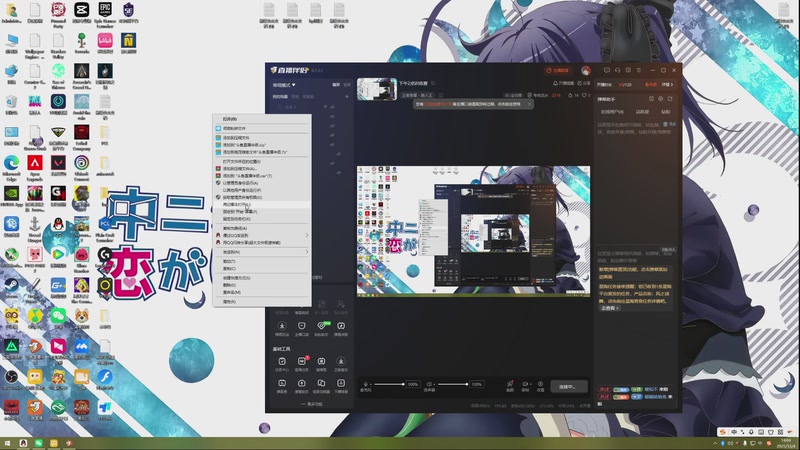Screen dimensions: 800x450
Task: Select the Microsoft Edge desktop icon
Action: (x=11, y=168)
